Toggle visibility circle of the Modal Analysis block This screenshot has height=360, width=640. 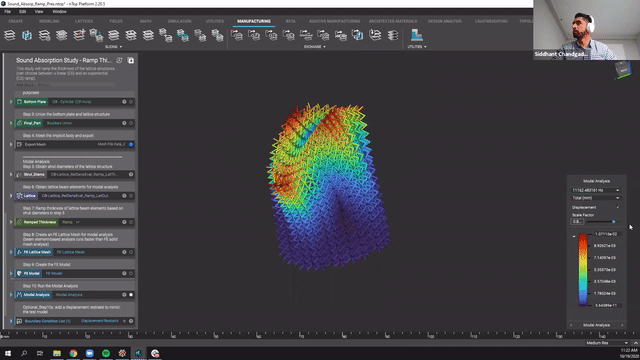131,295
